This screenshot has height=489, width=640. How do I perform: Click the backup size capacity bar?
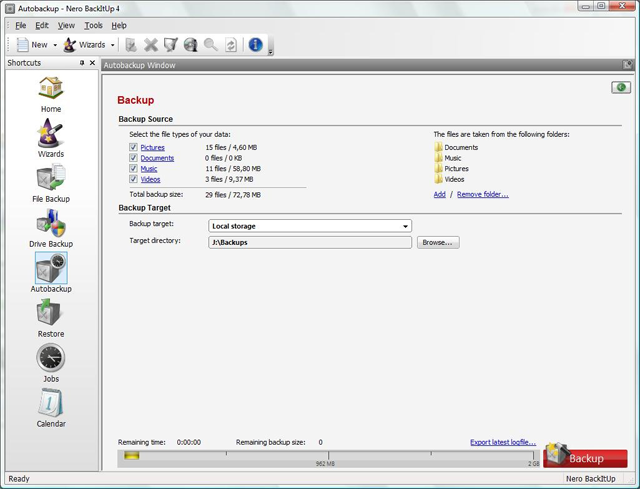(x=330, y=457)
